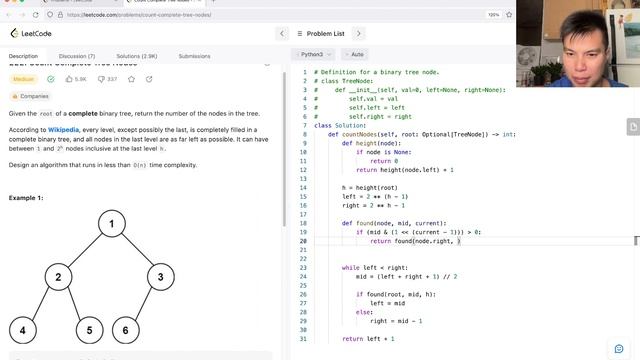Image resolution: width=640 pixels, height=360 pixels.
Task: Click 'return left + 1' on line 31
Action: point(368,339)
